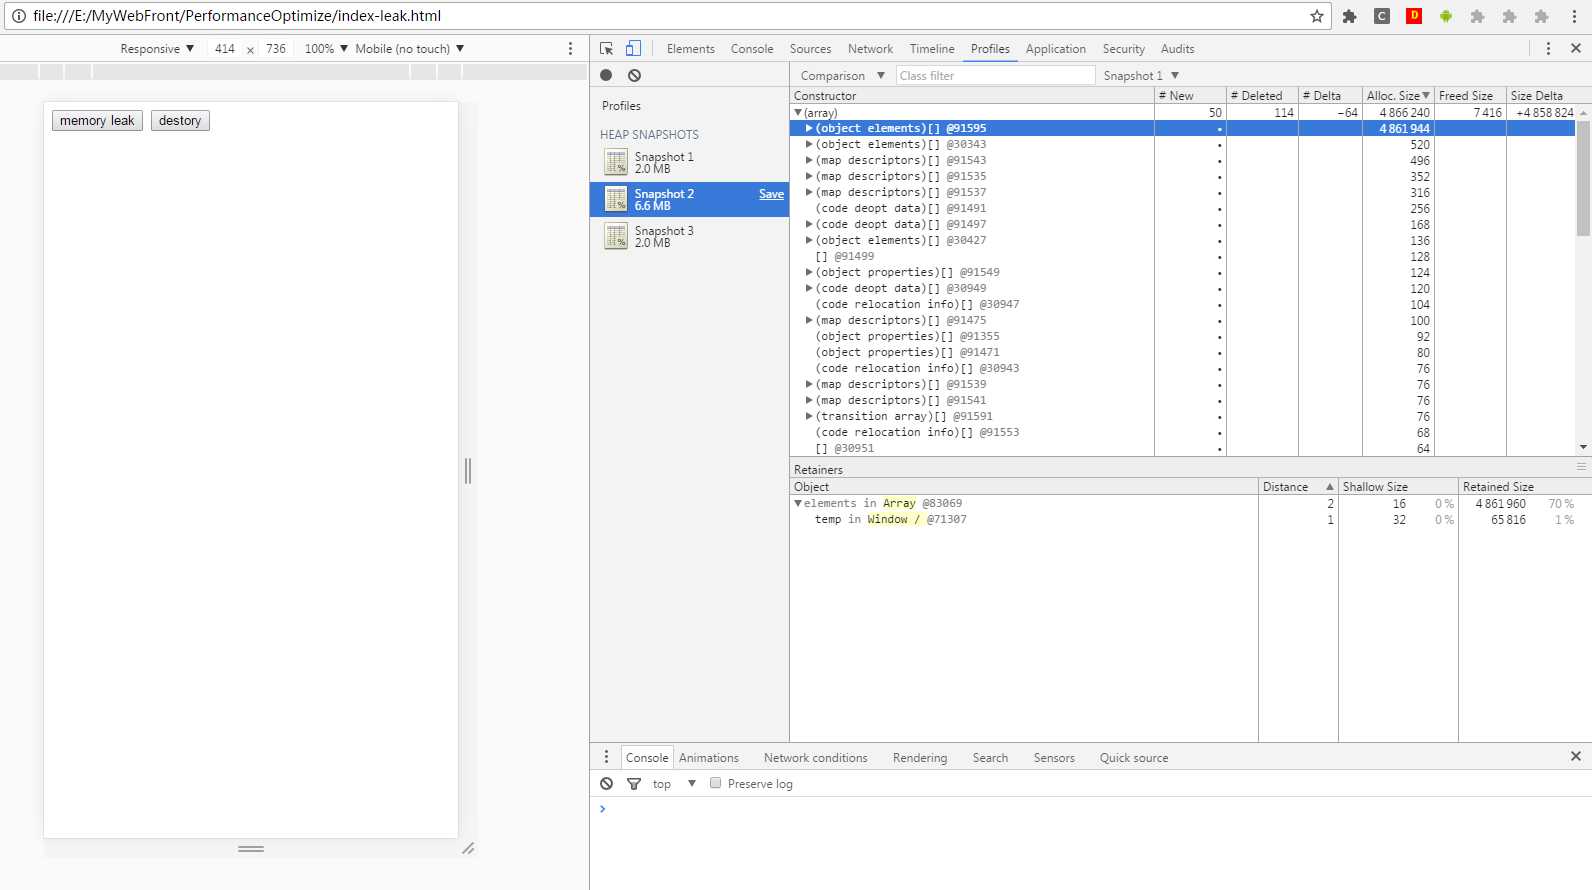Close the console drawer
1592x890 pixels.
(1576, 757)
